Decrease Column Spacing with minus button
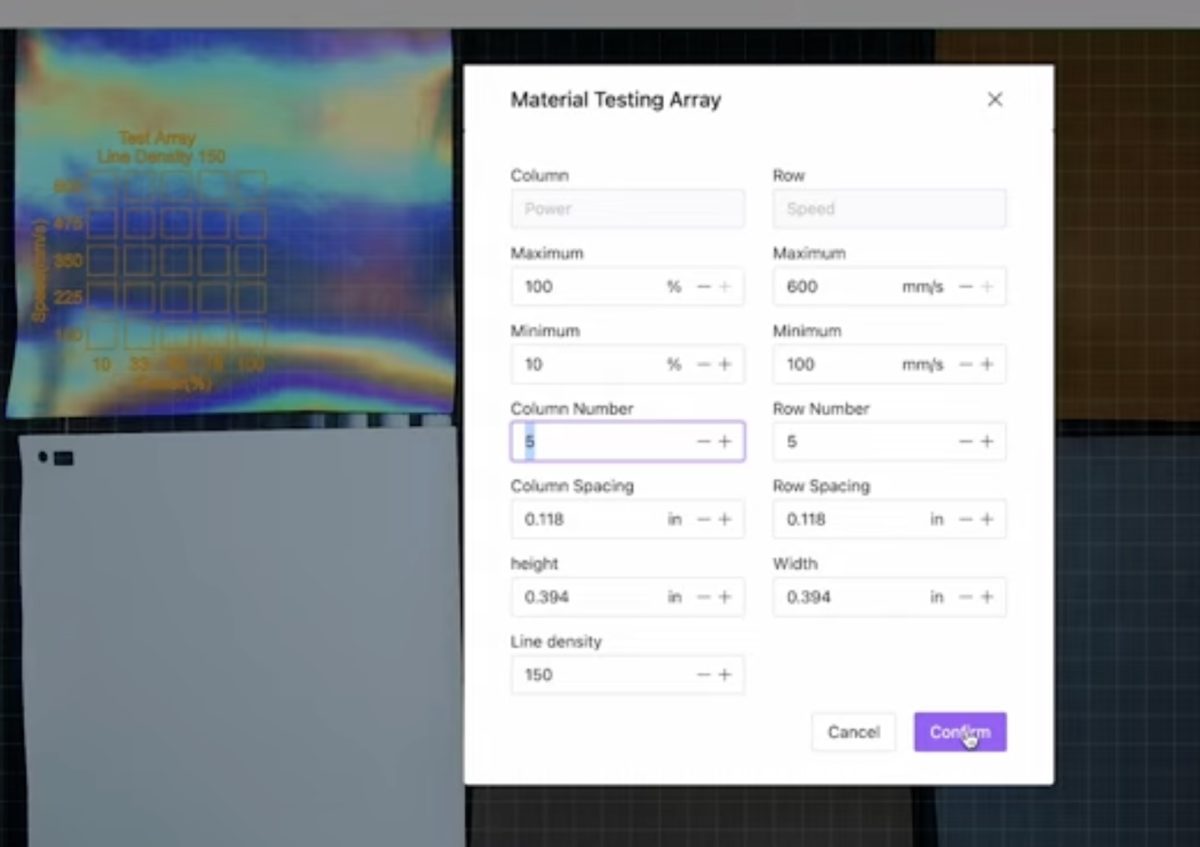The height and width of the screenshot is (847, 1200). click(x=703, y=519)
